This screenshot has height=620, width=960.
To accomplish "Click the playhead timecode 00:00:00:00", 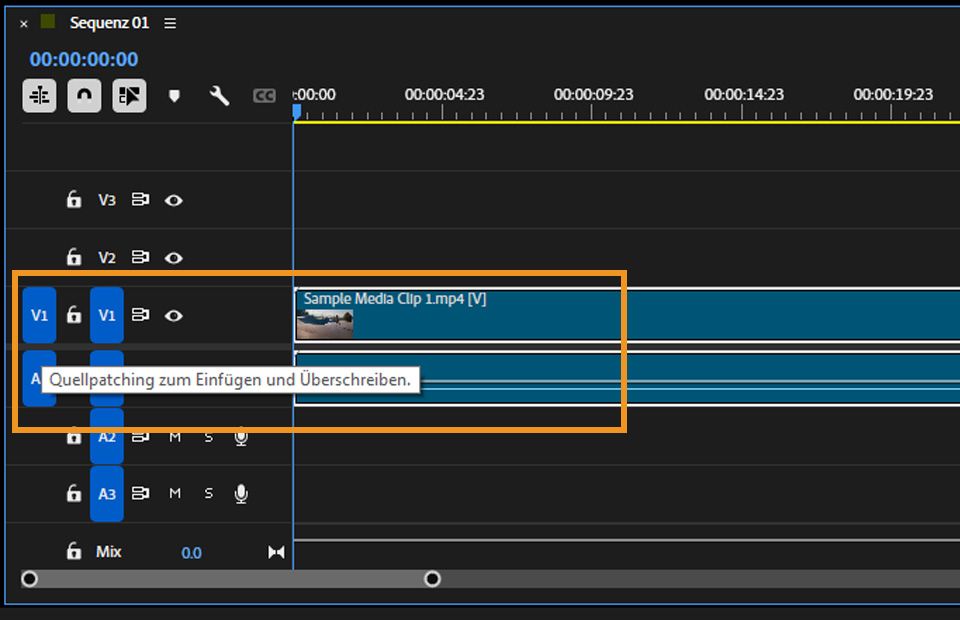I will pyautogui.click(x=84, y=60).
